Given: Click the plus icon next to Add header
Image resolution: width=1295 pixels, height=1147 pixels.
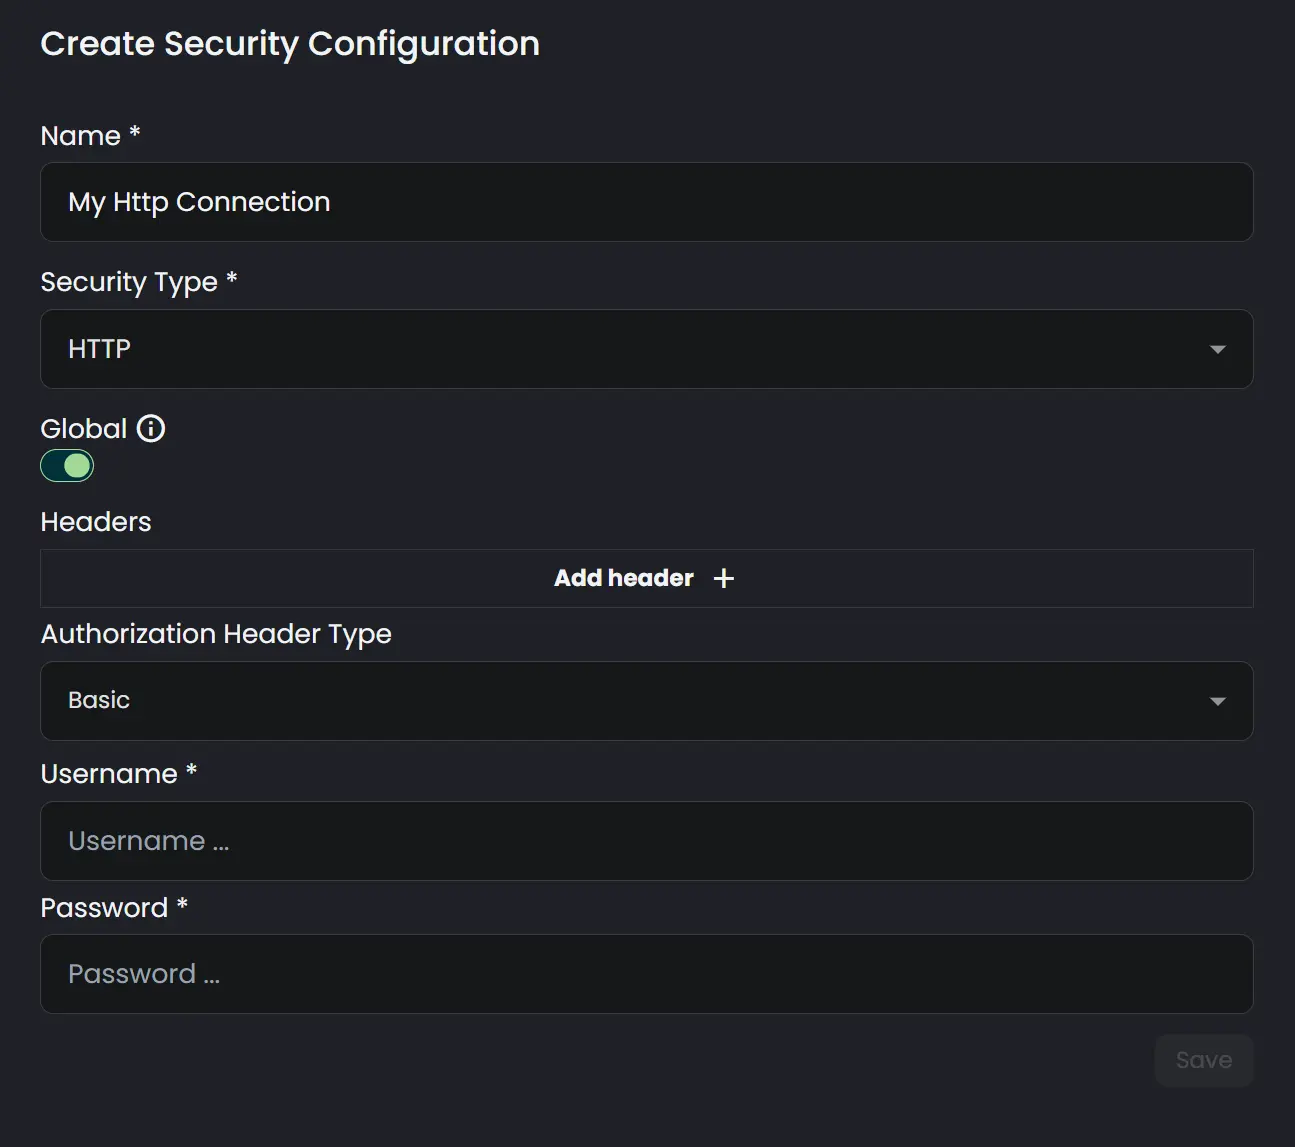Looking at the screenshot, I should coord(724,578).
